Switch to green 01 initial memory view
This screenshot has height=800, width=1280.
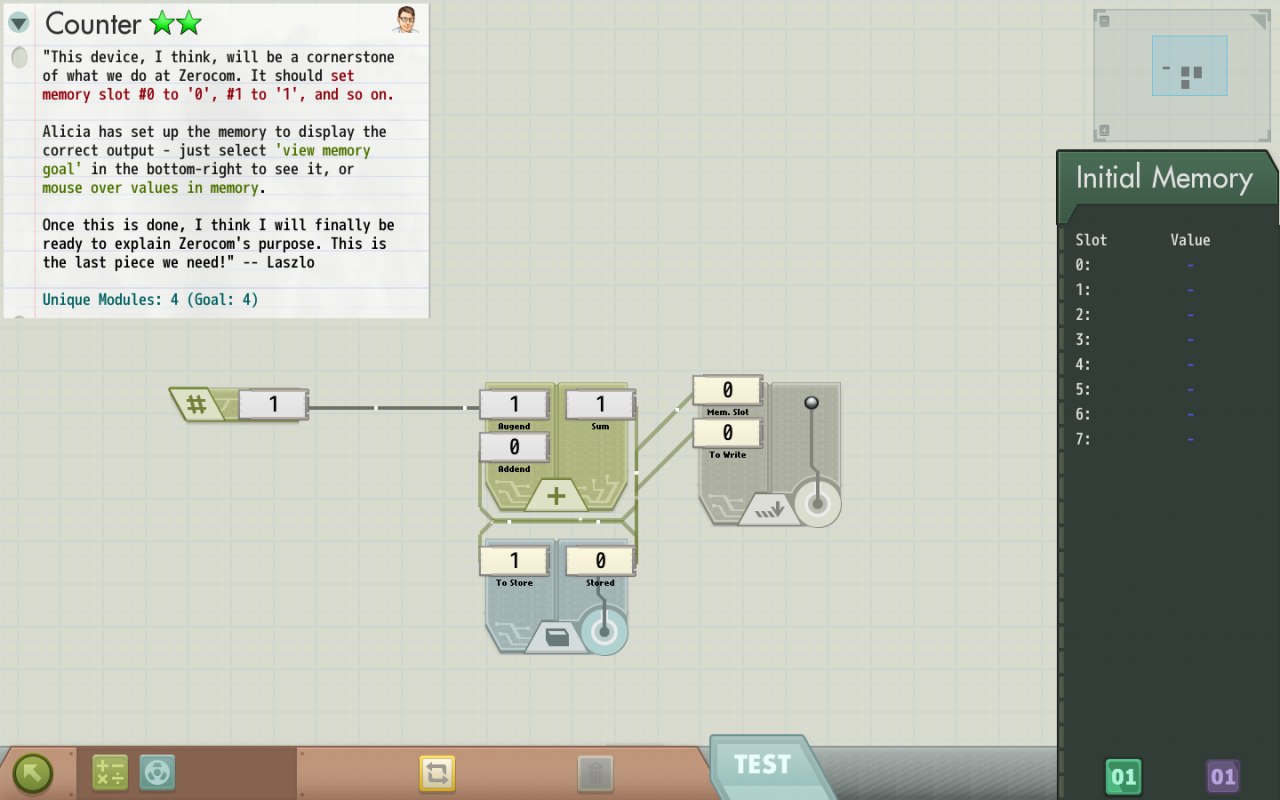click(1124, 776)
